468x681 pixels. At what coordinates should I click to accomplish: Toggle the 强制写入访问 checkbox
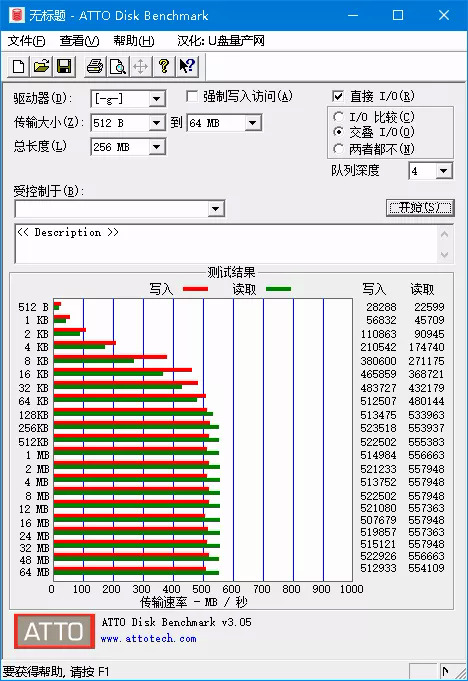pyautogui.click(x=192, y=96)
